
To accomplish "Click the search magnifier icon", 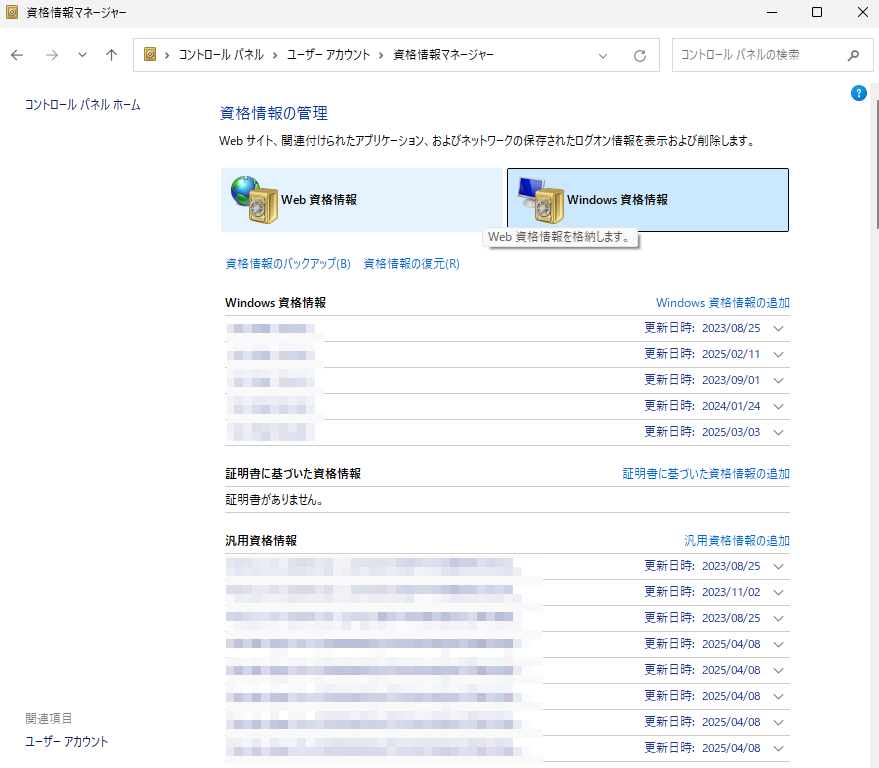I will click(x=853, y=55).
